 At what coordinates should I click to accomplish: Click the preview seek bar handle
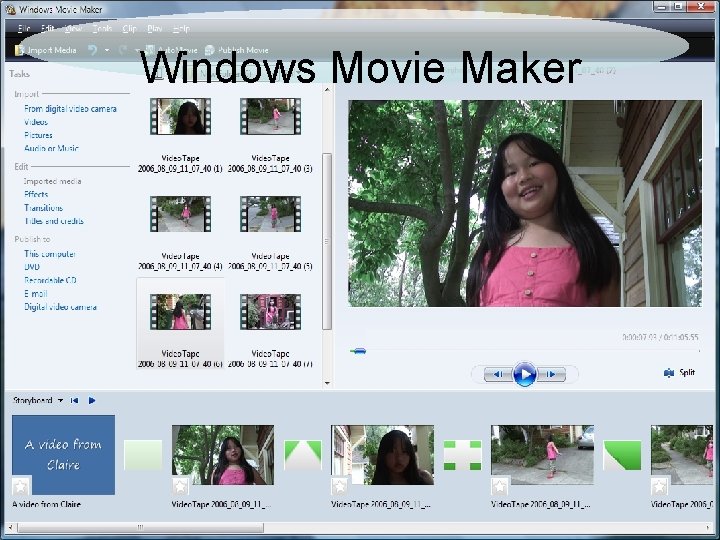(x=358, y=351)
